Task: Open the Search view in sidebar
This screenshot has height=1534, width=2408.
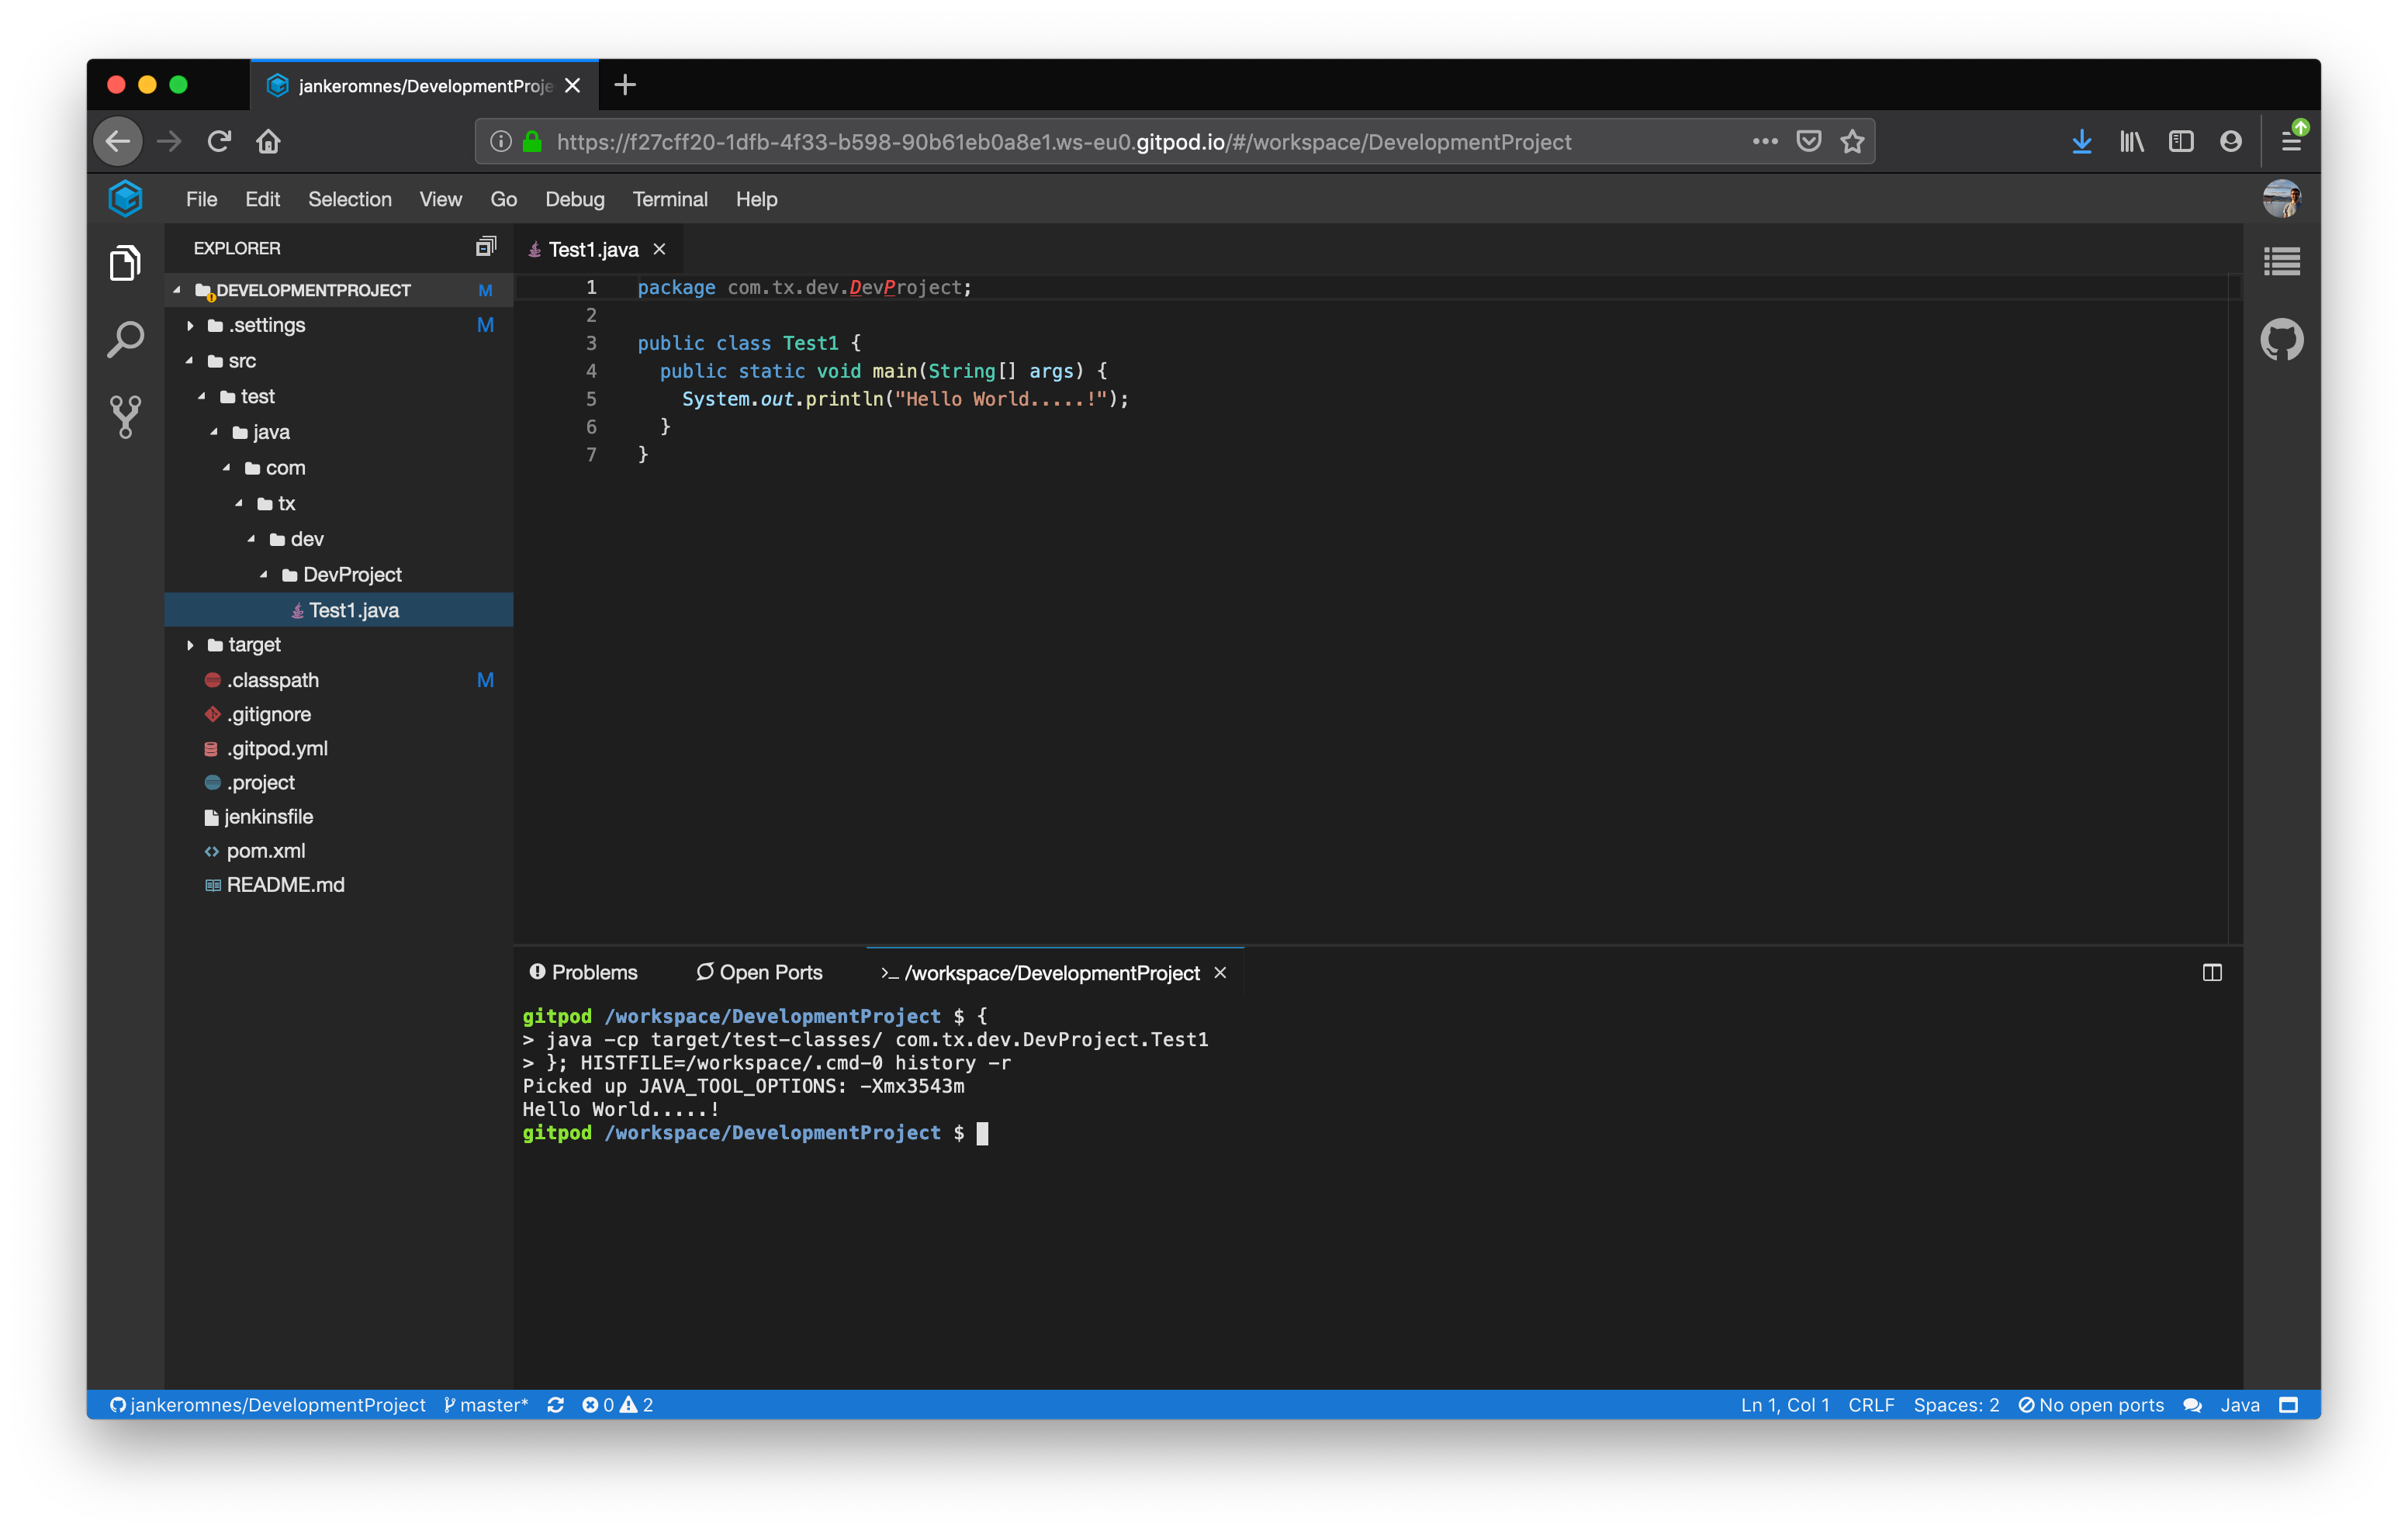Action: point(125,340)
